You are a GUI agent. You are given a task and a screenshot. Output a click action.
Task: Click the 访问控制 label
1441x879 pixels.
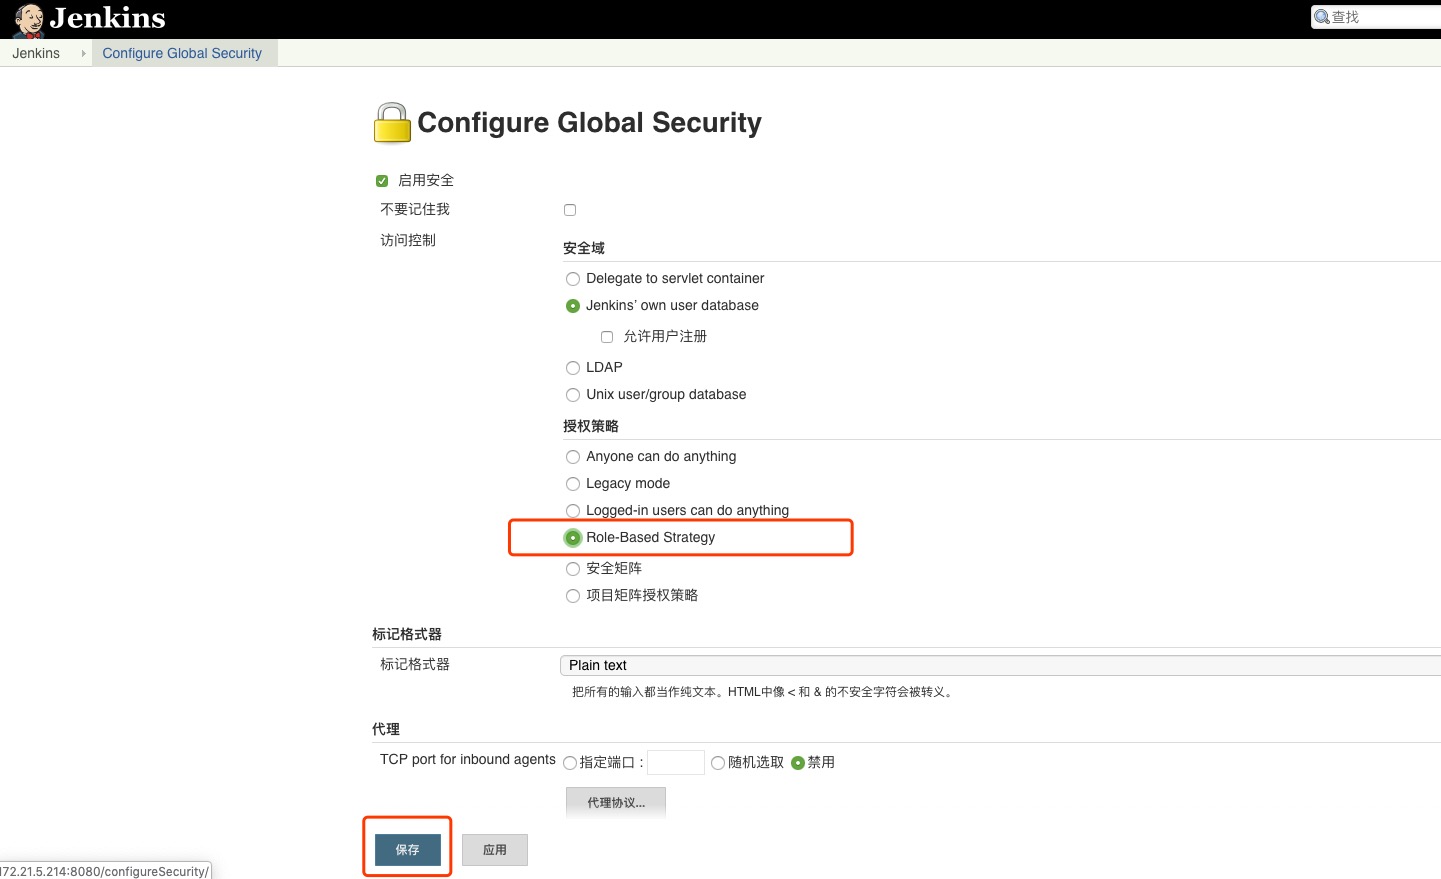point(408,240)
